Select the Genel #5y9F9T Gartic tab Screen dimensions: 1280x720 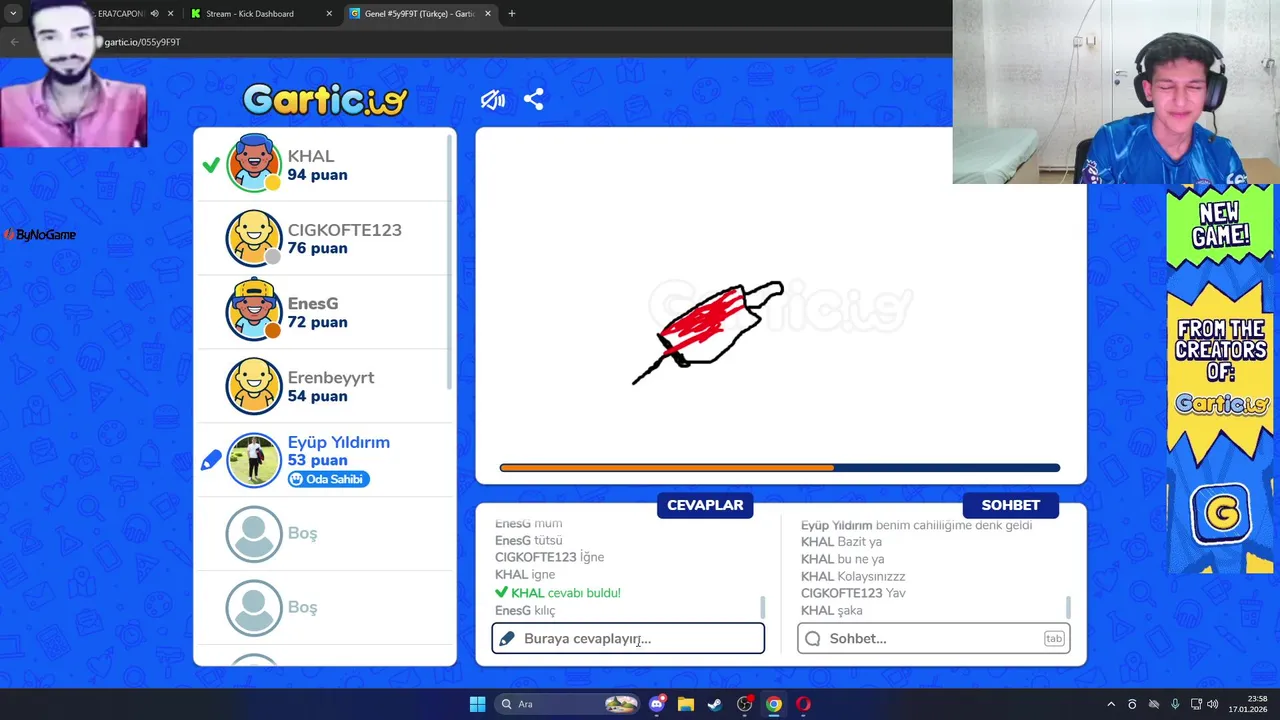pos(420,14)
